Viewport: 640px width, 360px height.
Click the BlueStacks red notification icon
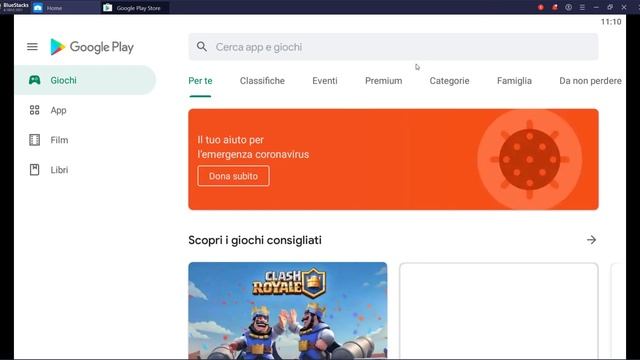point(540,7)
